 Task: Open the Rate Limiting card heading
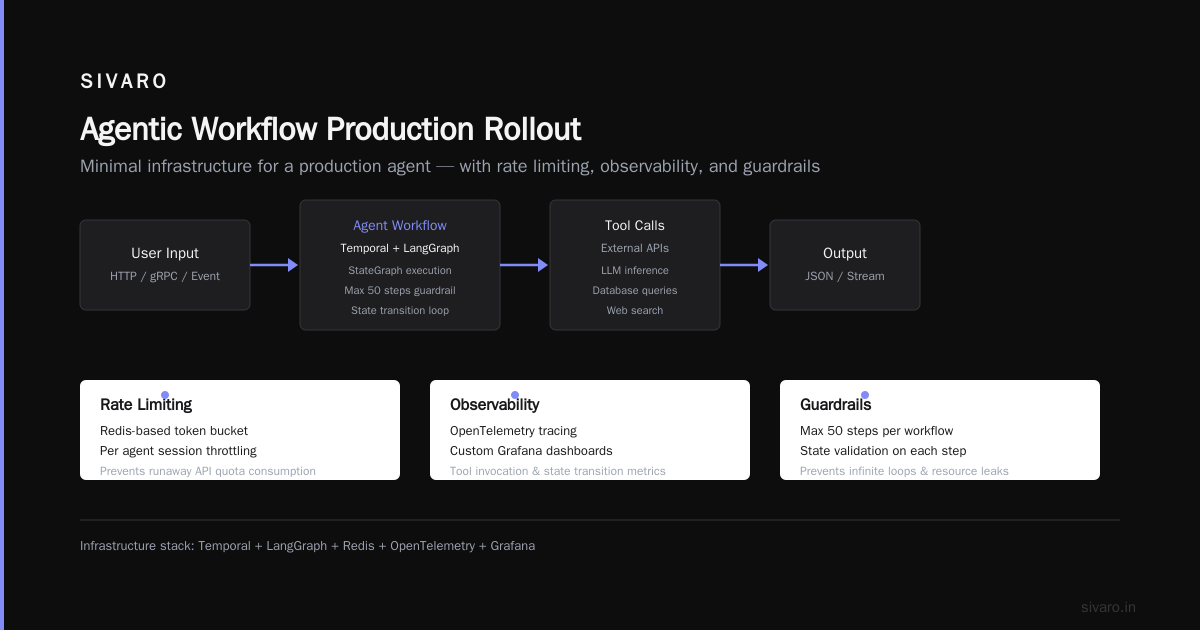click(x=146, y=405)
